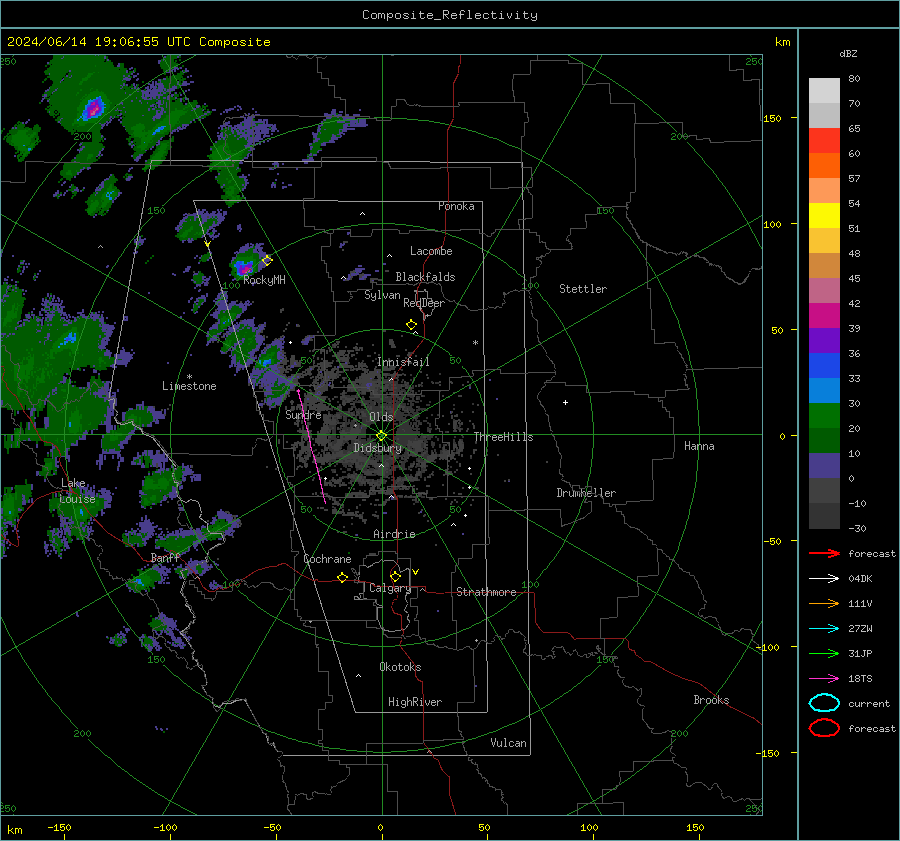Viewport: 900px width, 841px height.
Task: Click the green 31JP arrow legend icon
Action: click(x=824, y=653)
